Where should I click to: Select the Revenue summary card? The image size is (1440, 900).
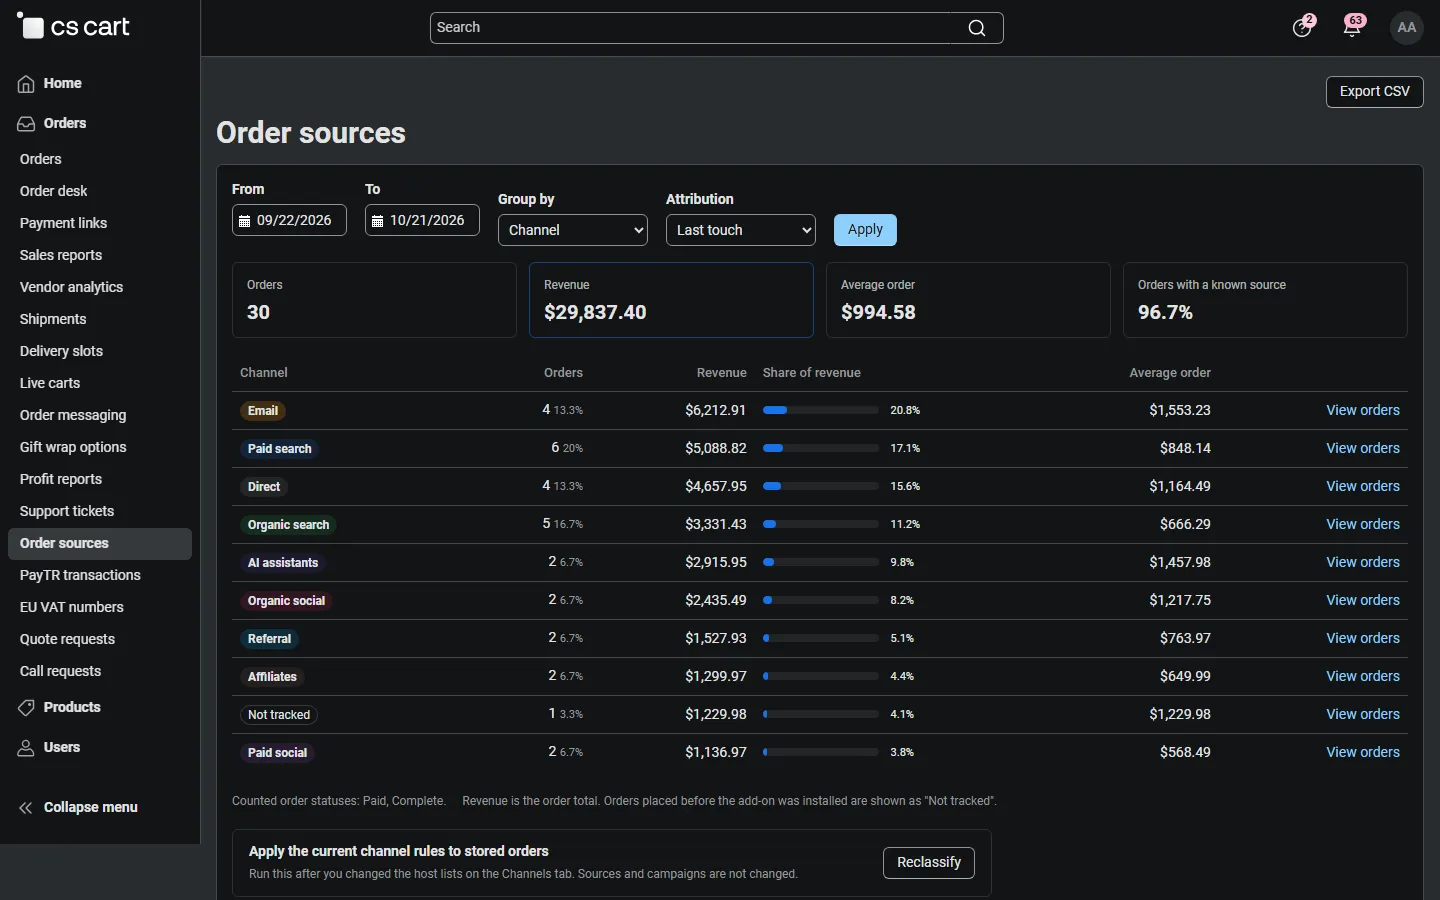[x=671, y=300]
